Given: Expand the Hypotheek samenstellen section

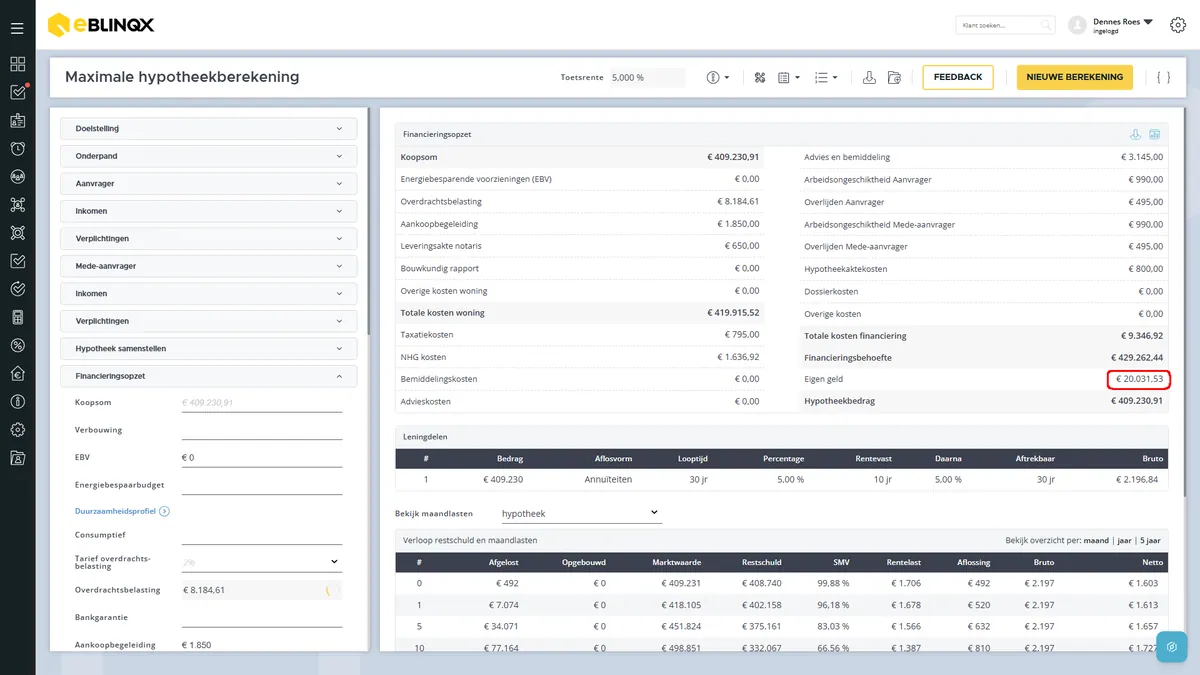Looking at the screenshot, I should (209, 348).
